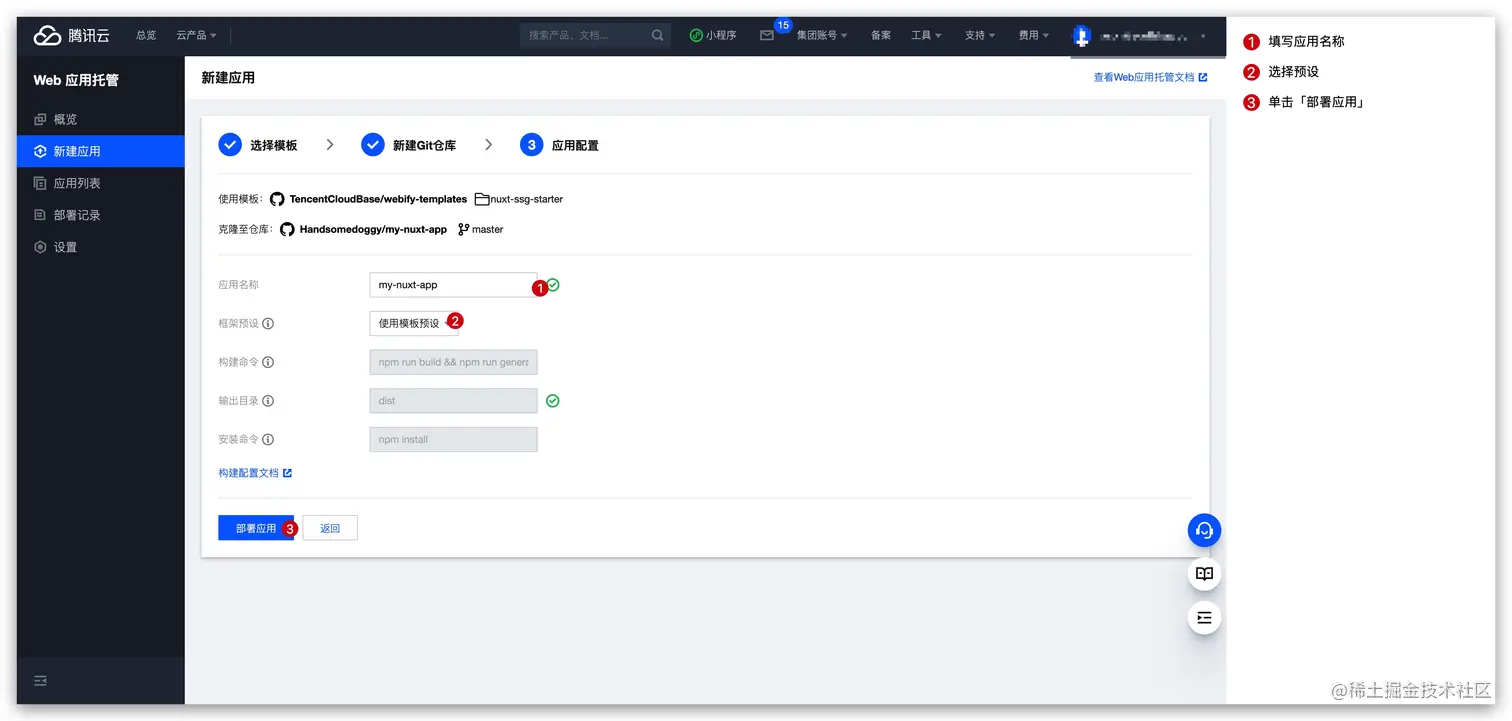This screenshot has width=1512, height=721.
Task: Expand the 云产品 dropdown menu
Action: pos(196,35)
